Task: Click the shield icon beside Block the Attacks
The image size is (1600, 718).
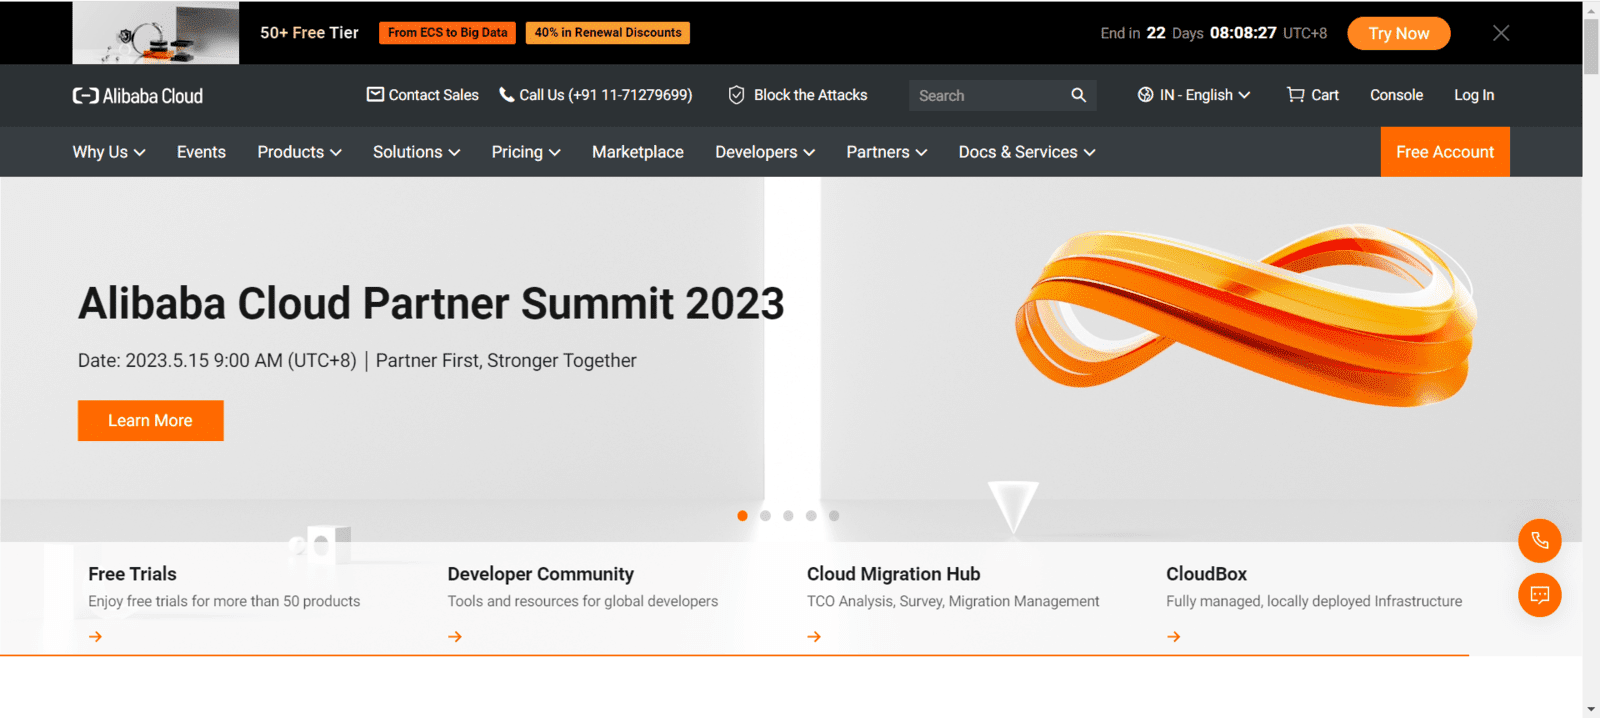Action: (736, 95)
